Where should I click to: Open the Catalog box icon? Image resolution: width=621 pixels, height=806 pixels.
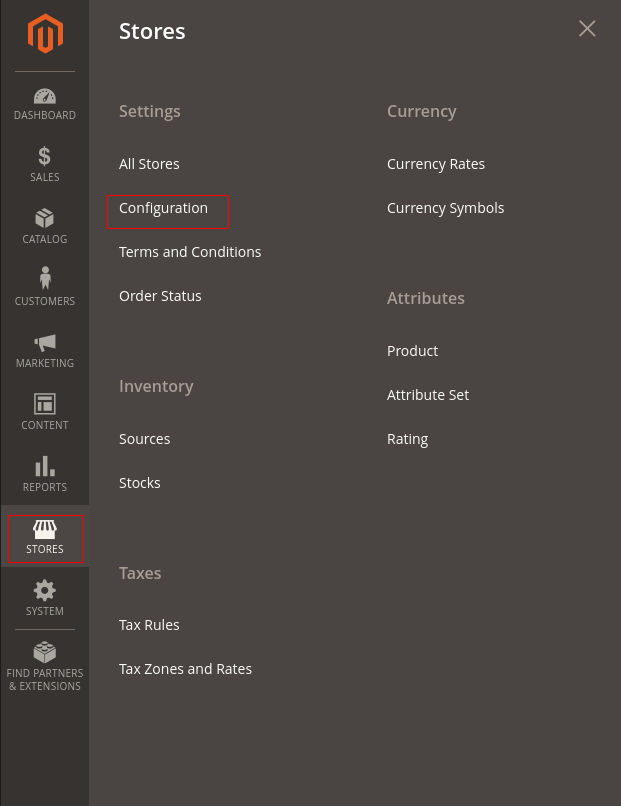[x=45, y=218]
